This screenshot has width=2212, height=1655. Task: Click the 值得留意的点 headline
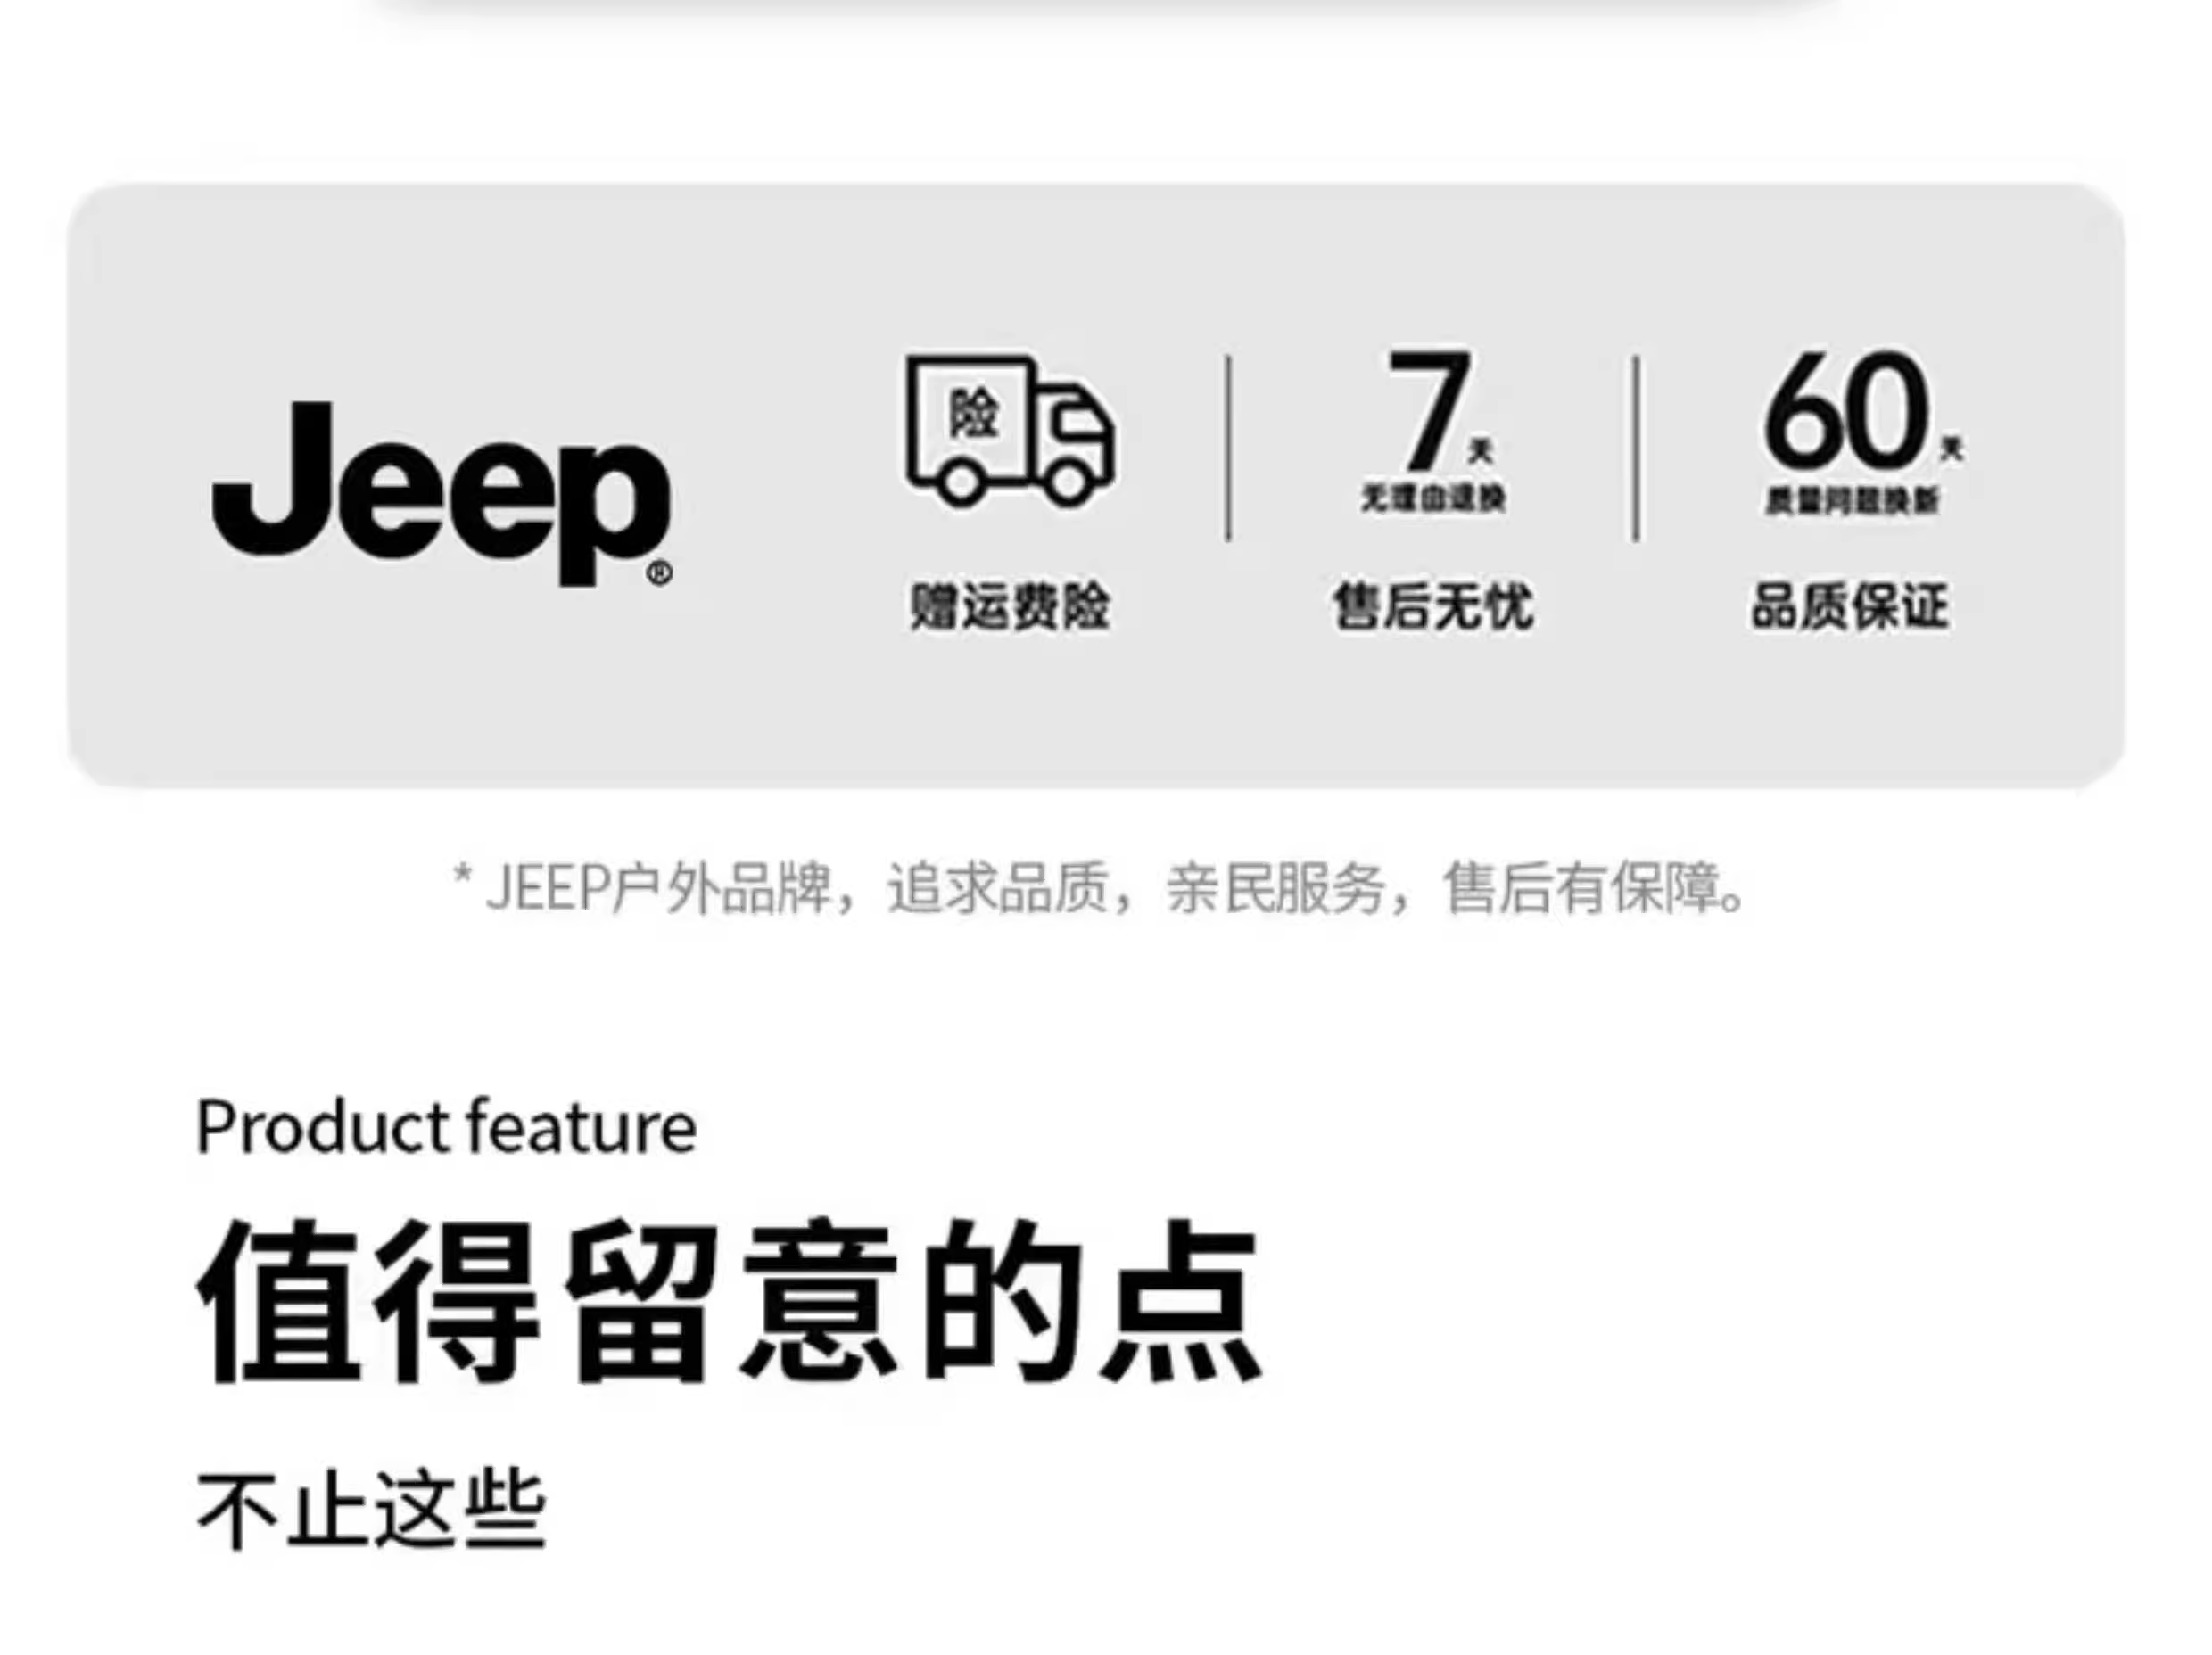tap(729, 1300)
